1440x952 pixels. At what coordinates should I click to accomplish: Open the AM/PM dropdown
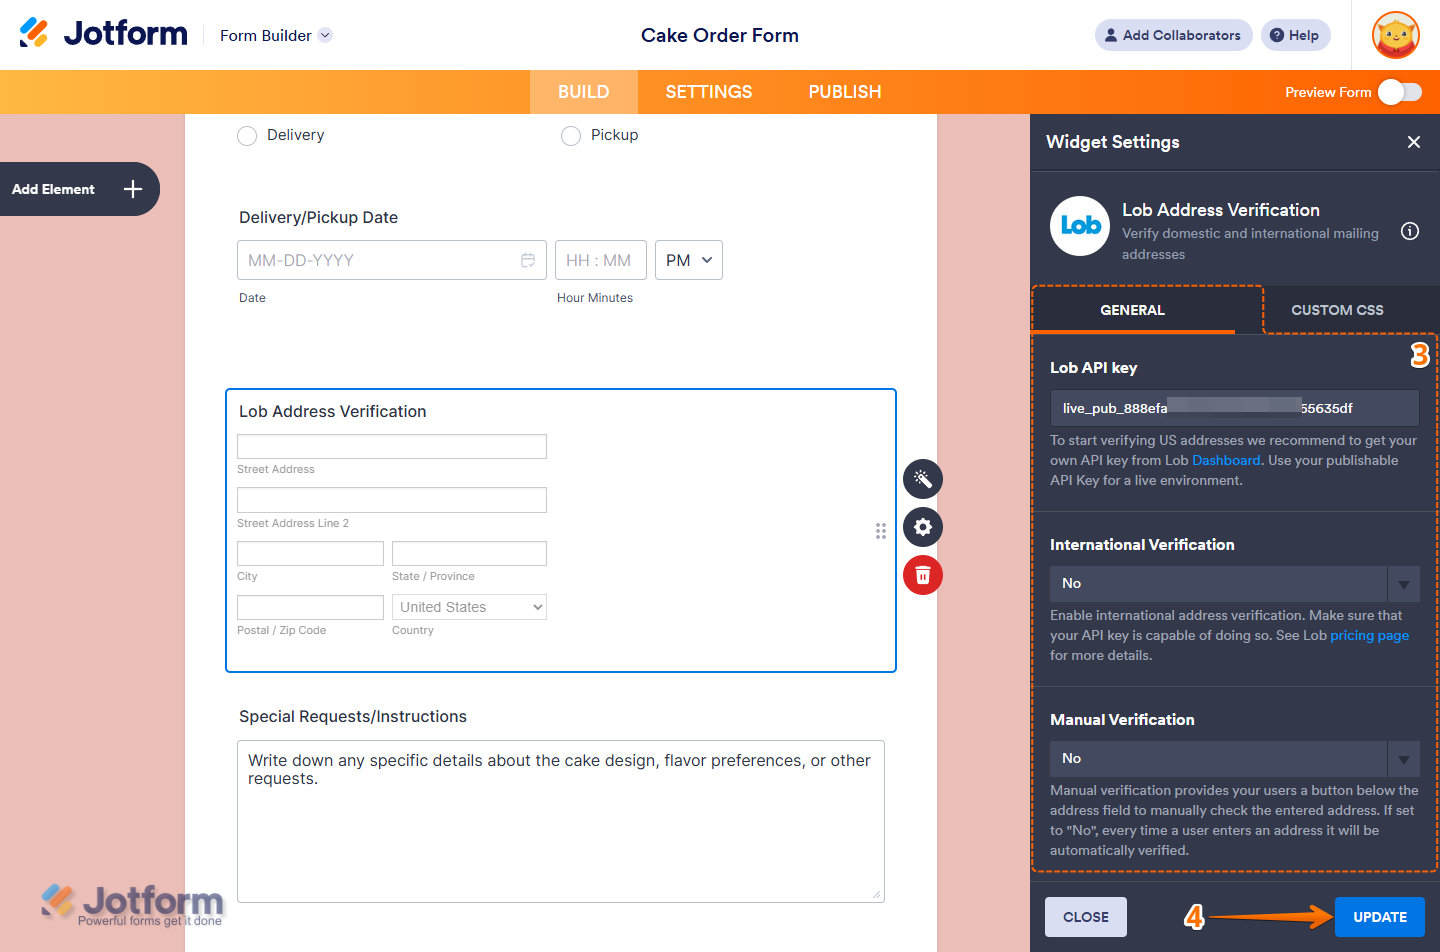[x=688, y=259]
